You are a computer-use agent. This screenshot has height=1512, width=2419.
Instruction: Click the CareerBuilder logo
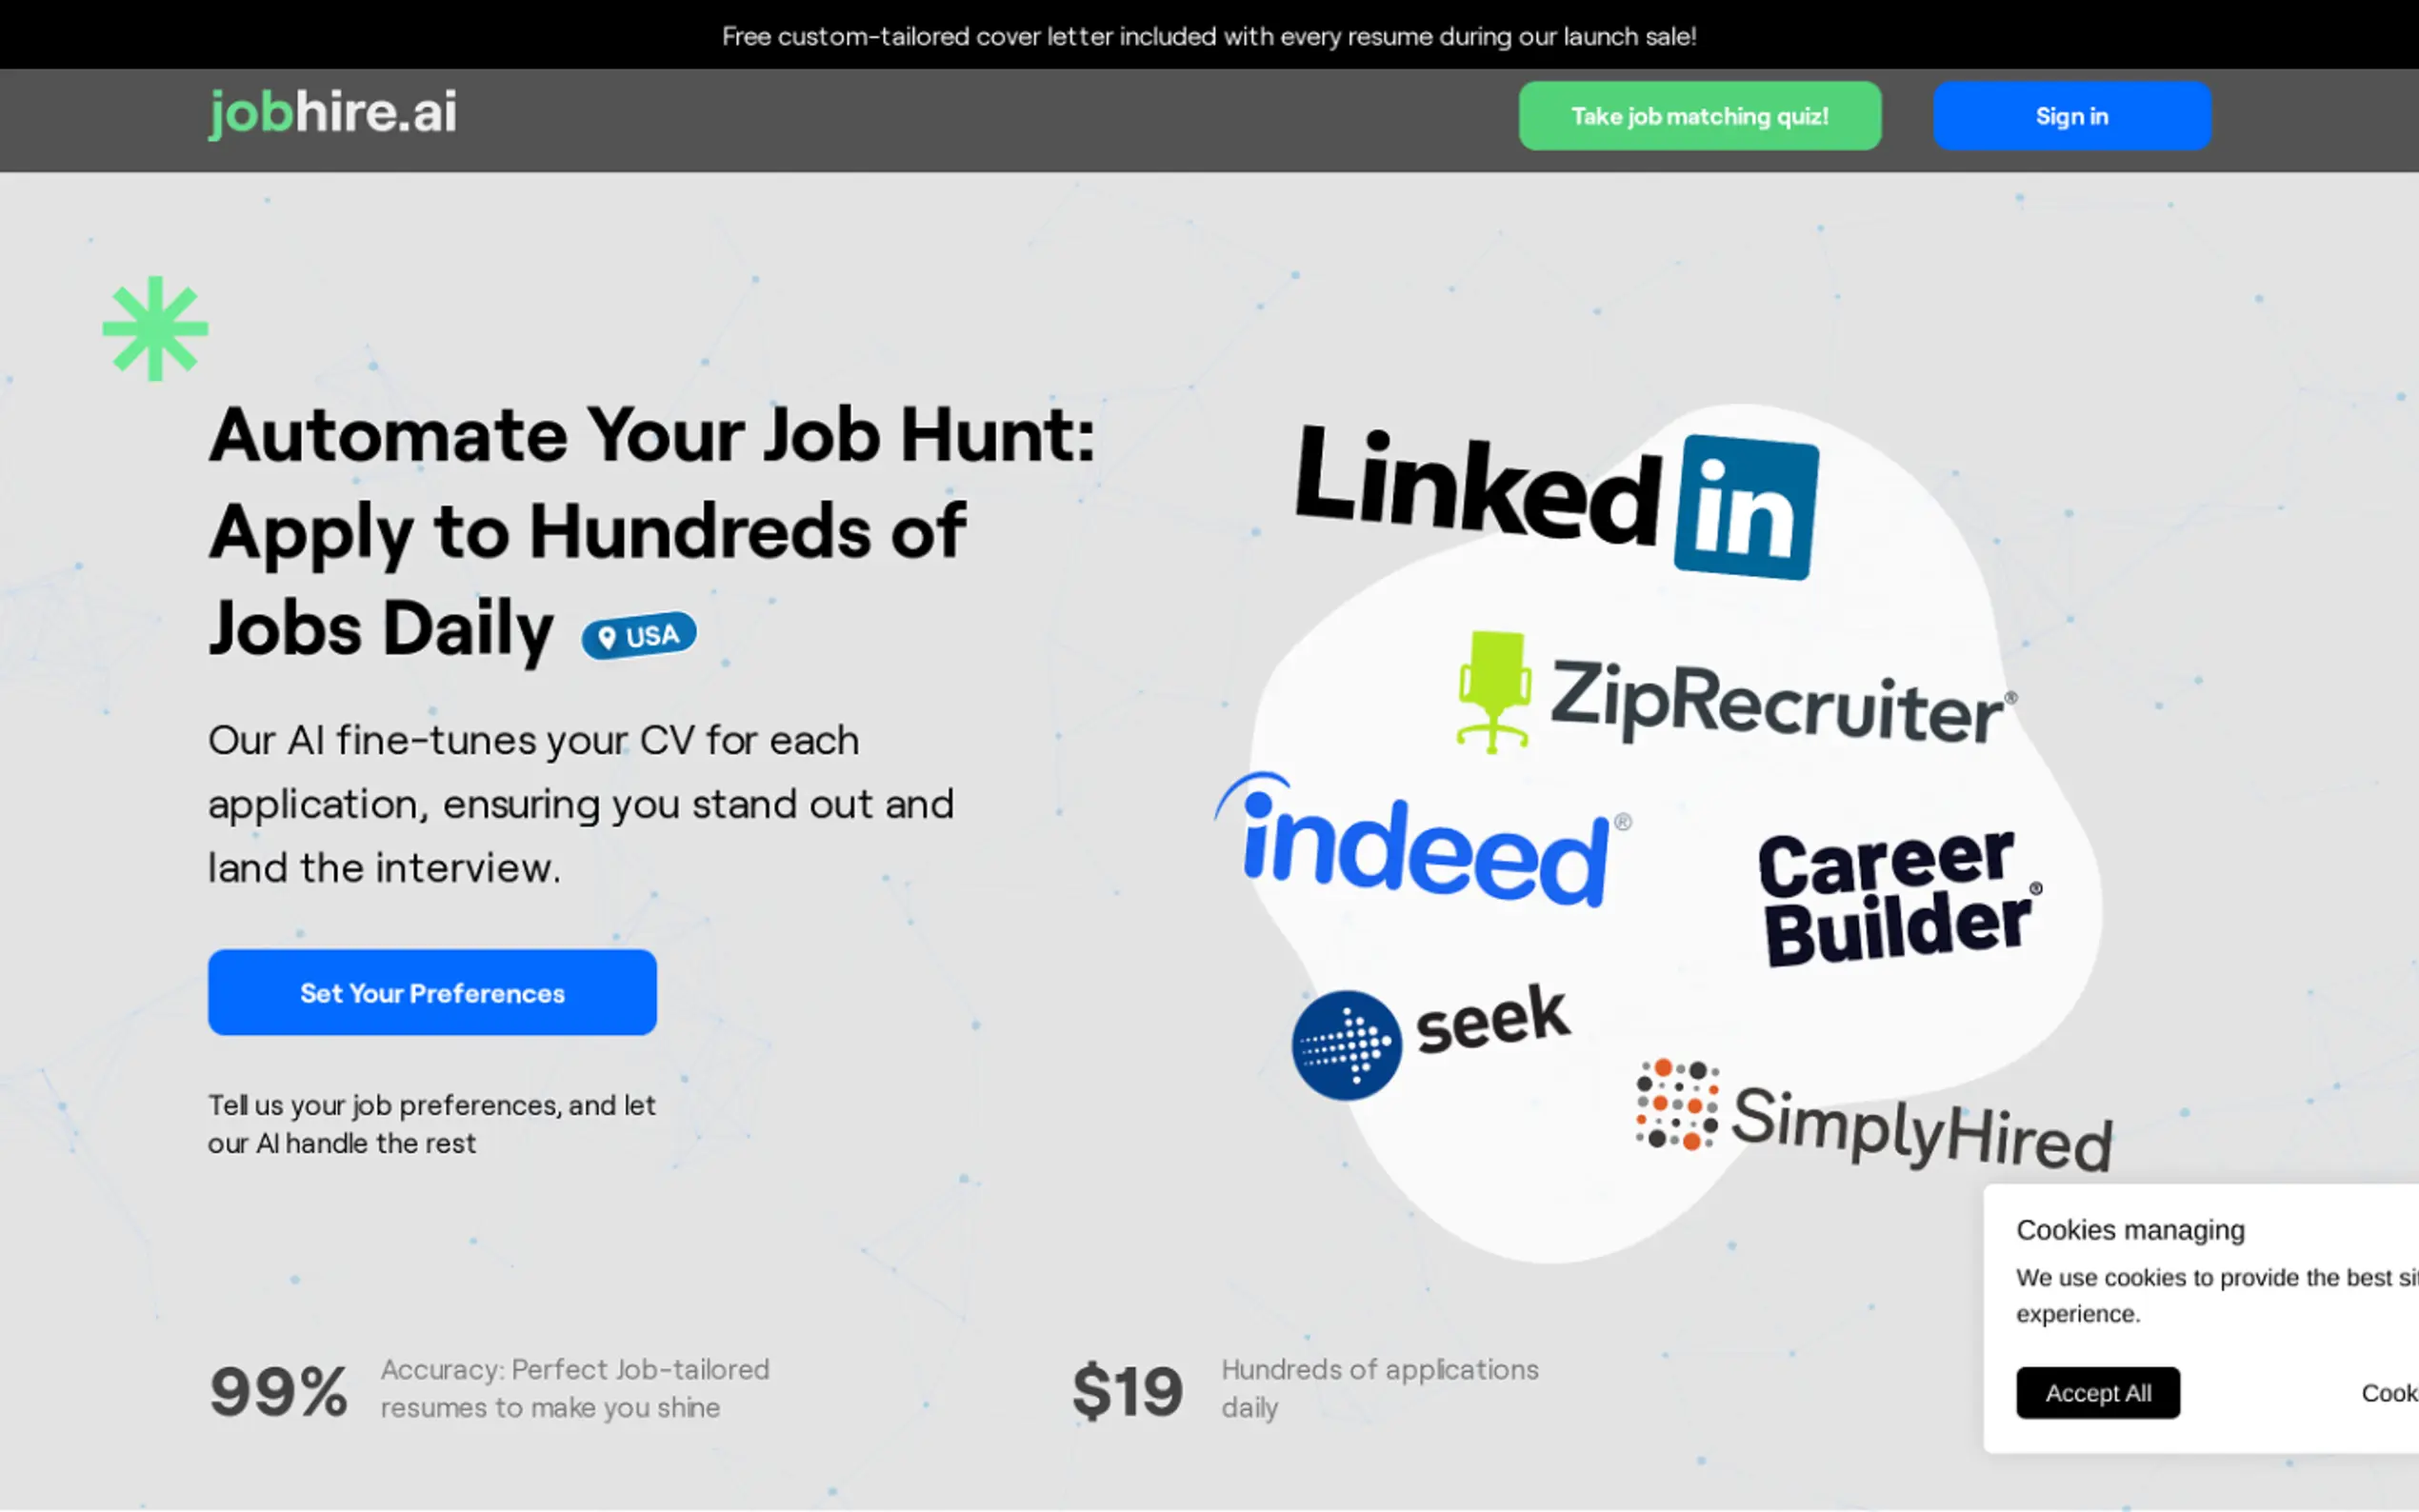(1897, 897)
